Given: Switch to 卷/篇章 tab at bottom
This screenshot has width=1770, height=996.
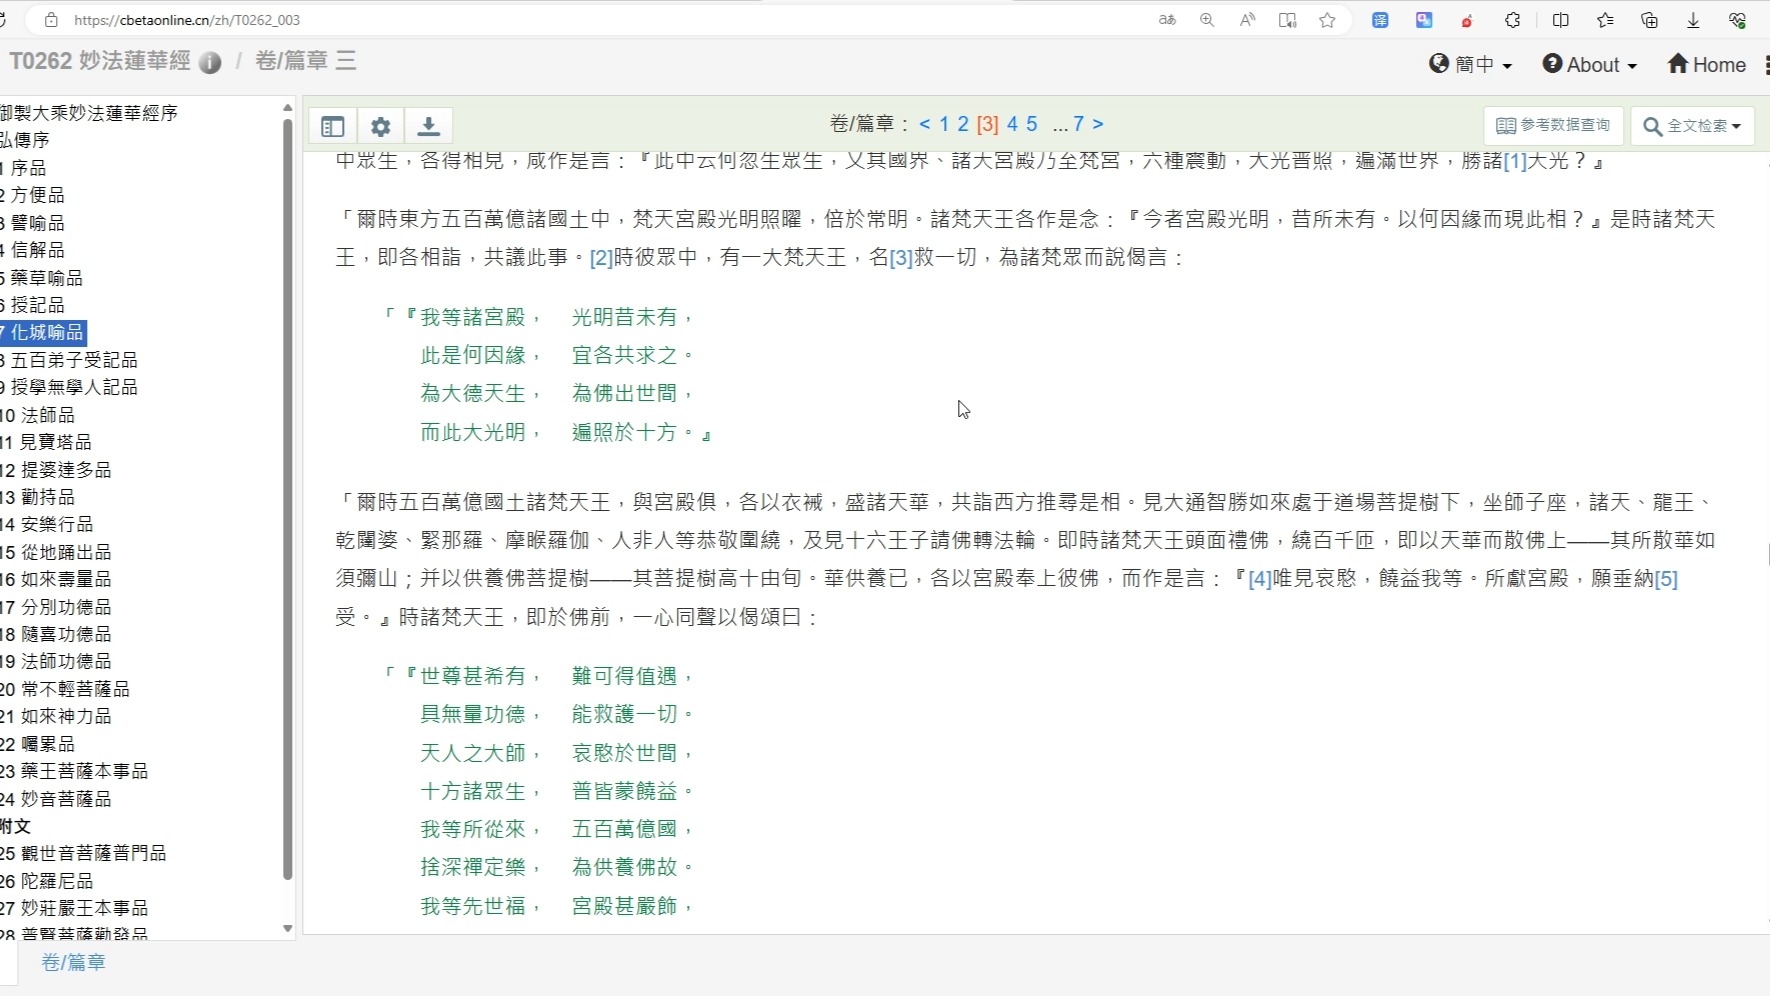Looking at the screenshot, I should tap(73, 962).
